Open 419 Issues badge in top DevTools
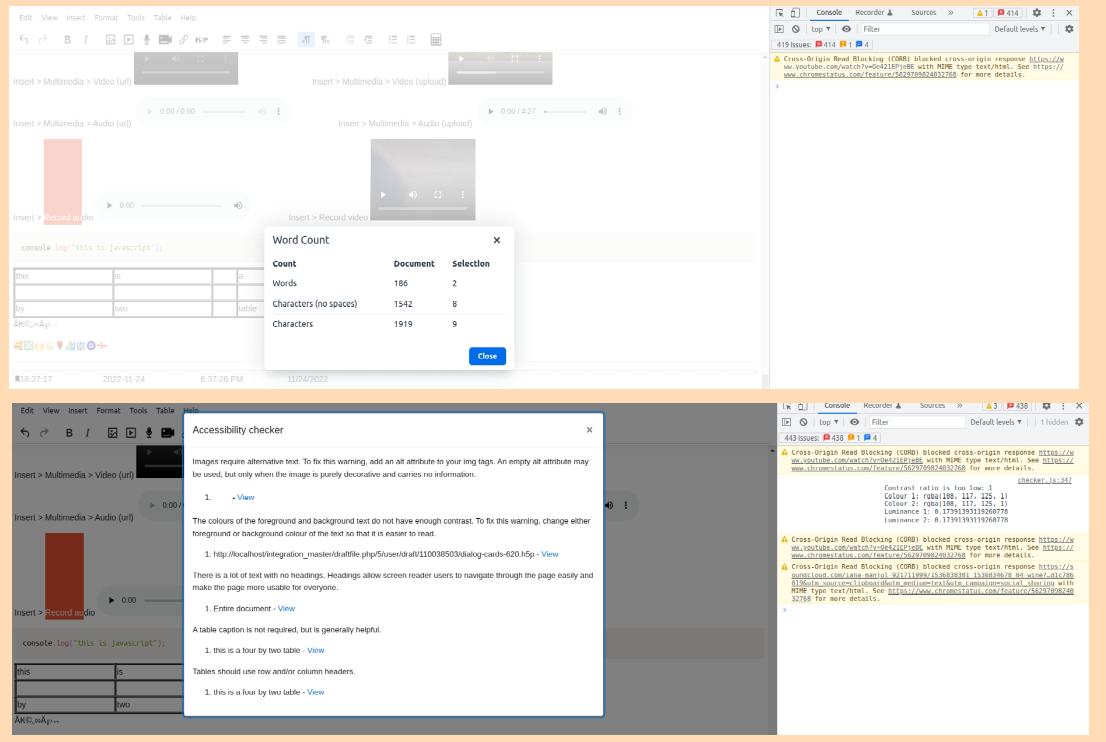This screenshot has height=742, width=1106. point(823,44)
